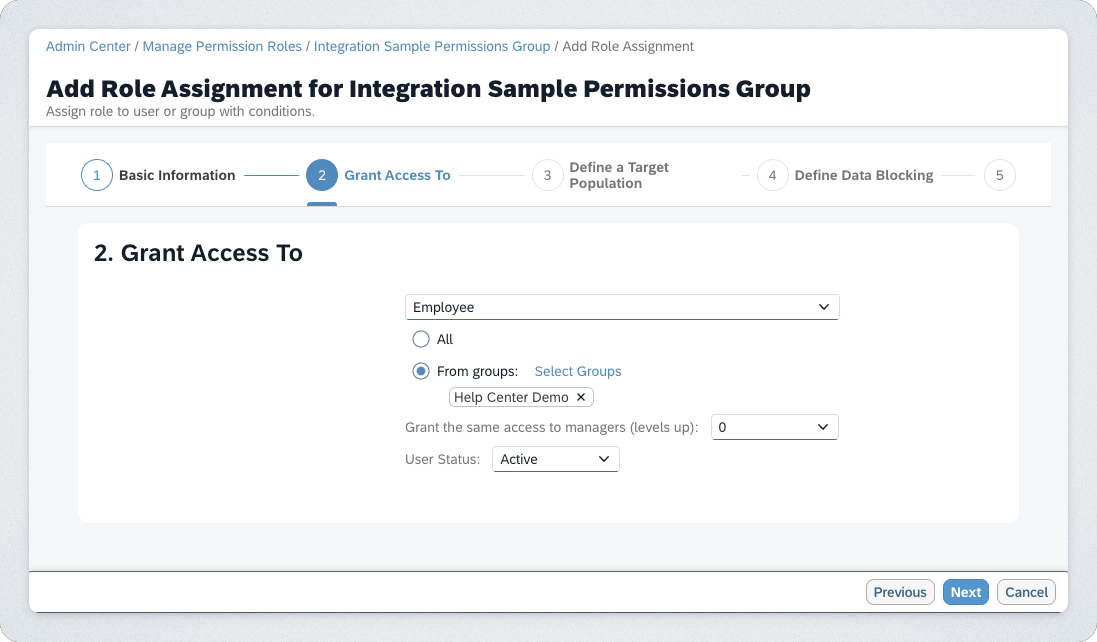The width and height of the screenshot is (1097, 642).
Task: Click the Select Groups link
Action: click(578, 372)
